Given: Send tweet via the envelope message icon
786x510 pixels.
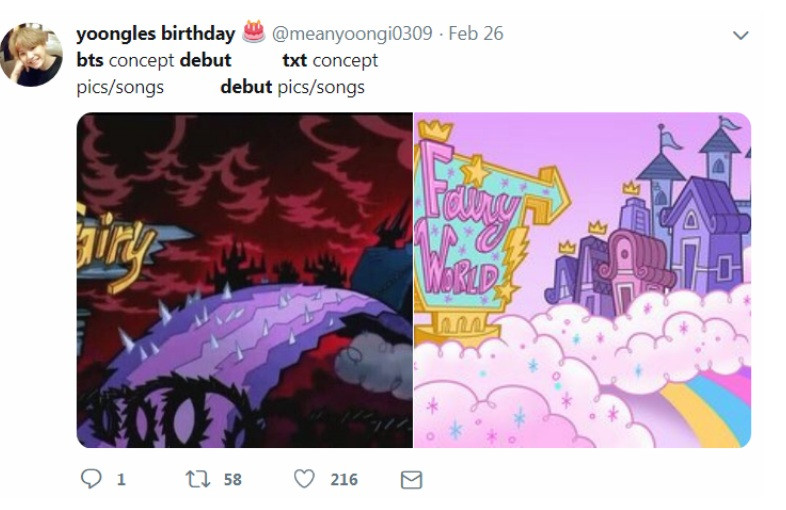Looking at the screenshot, I should click(412, 480).
